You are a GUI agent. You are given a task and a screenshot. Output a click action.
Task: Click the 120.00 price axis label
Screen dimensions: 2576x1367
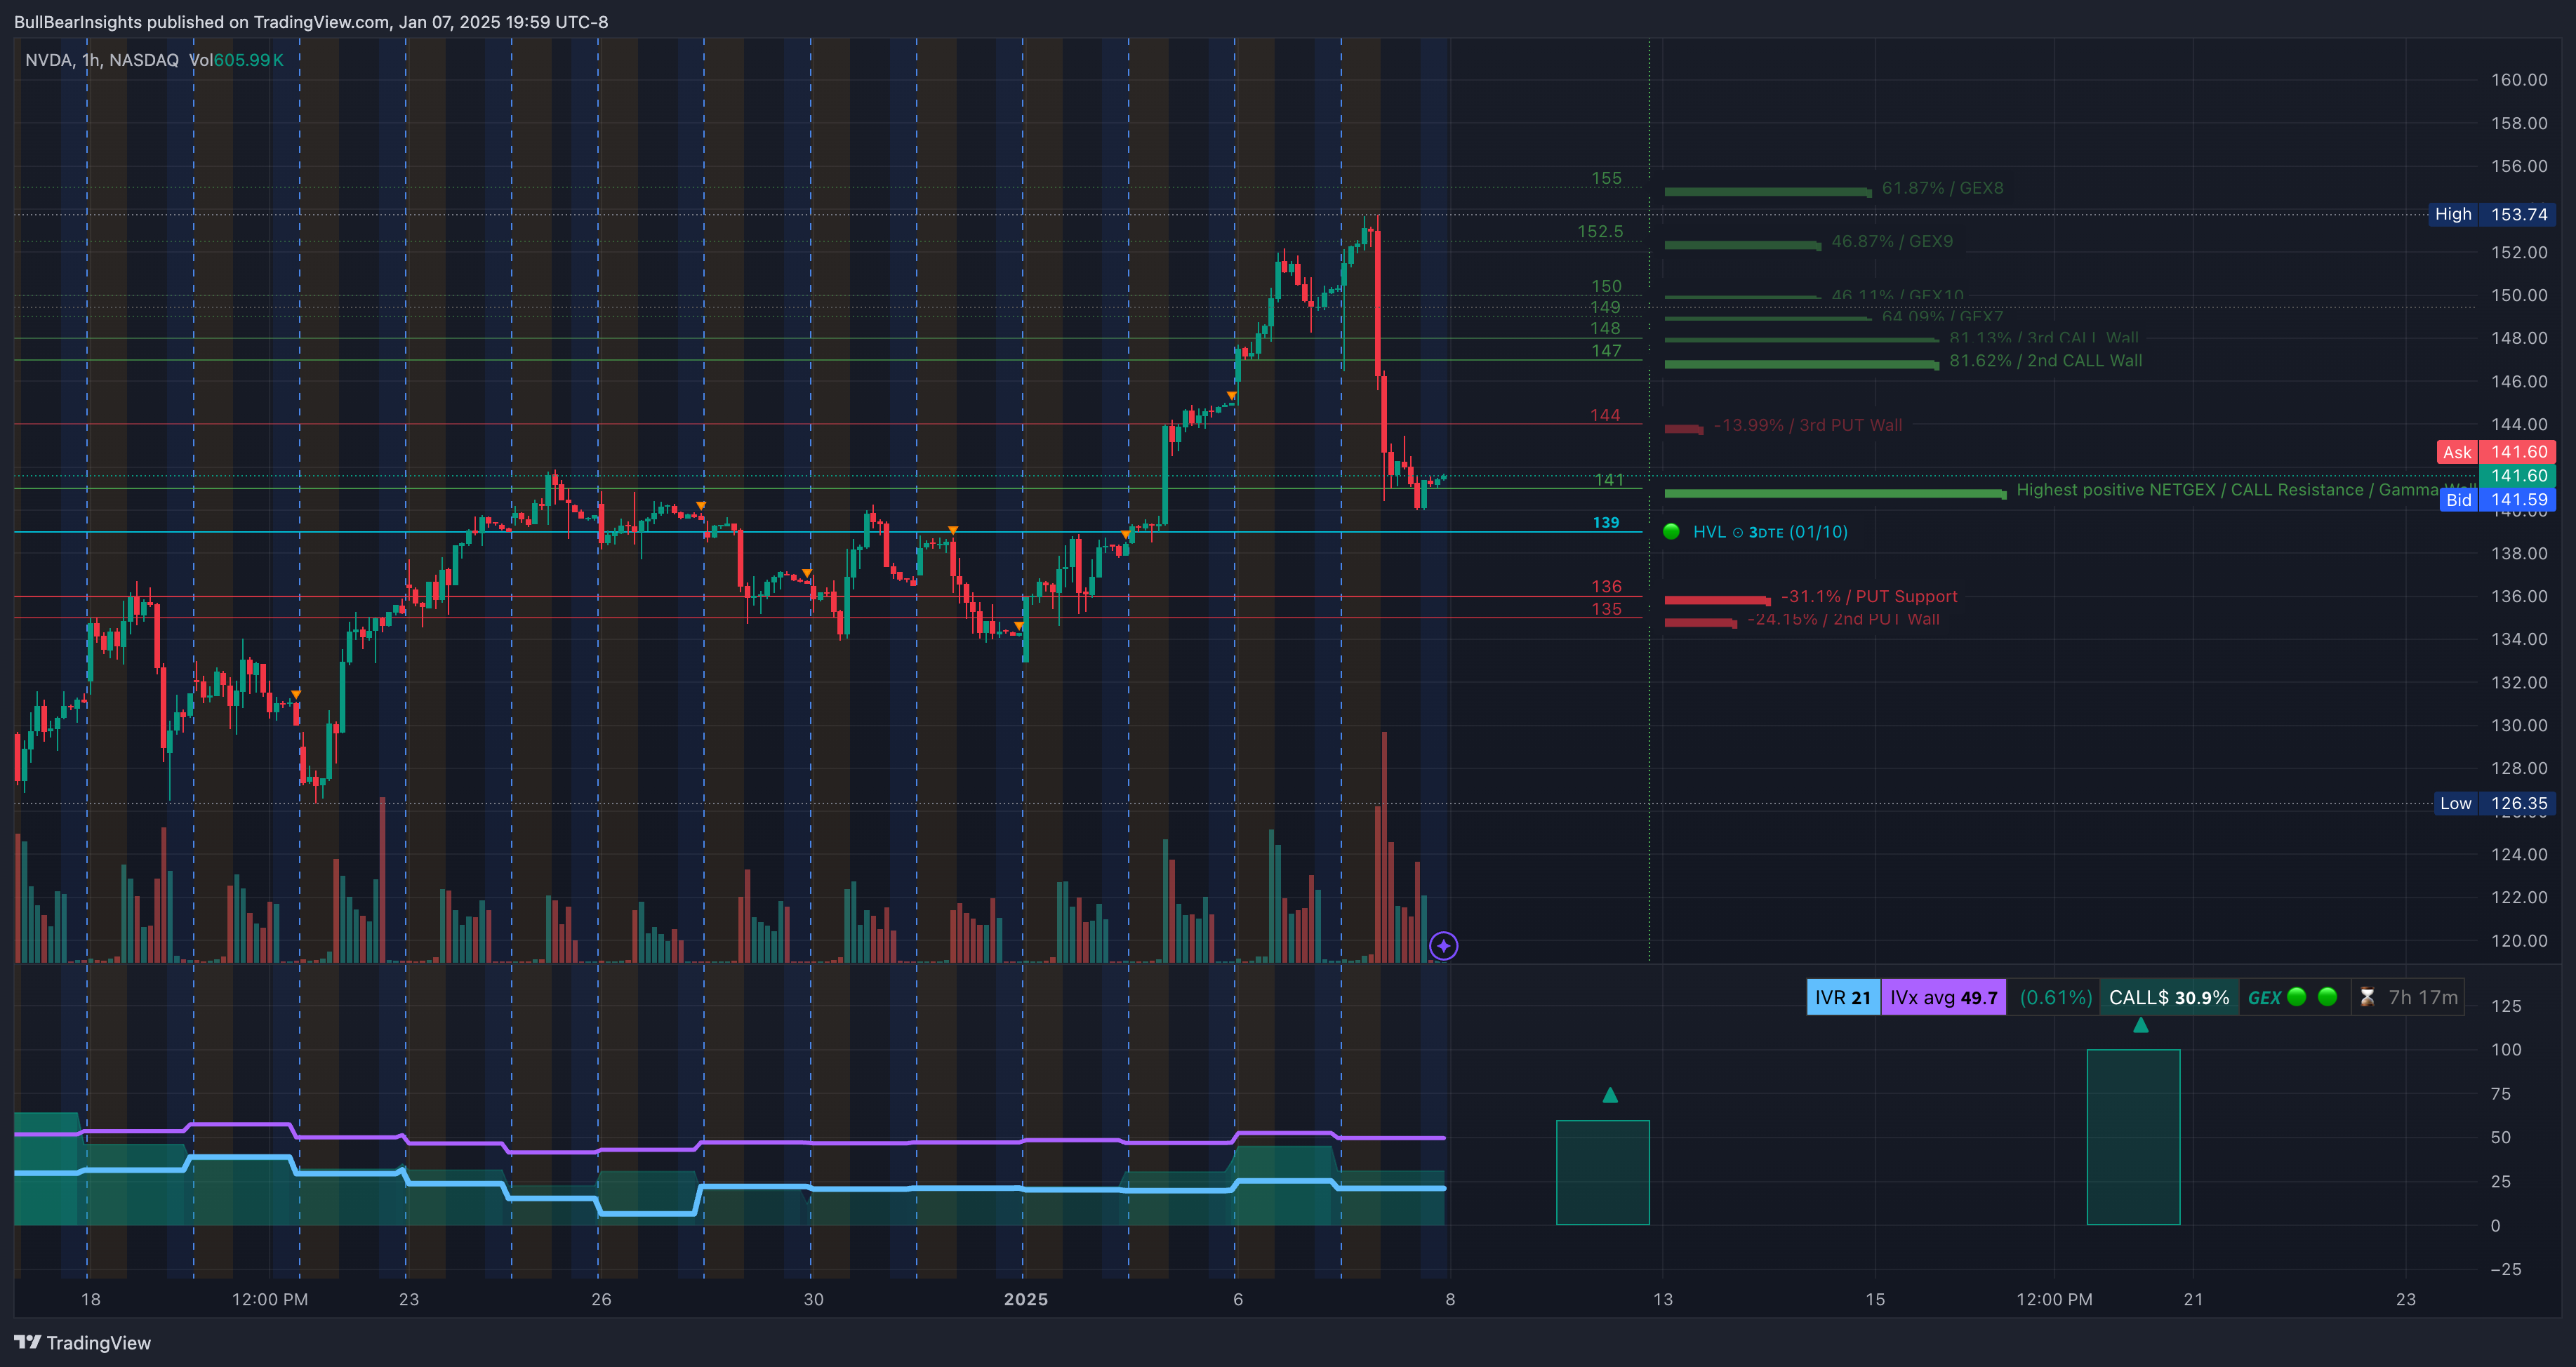pyautogui.click(x=2519, y=940)
